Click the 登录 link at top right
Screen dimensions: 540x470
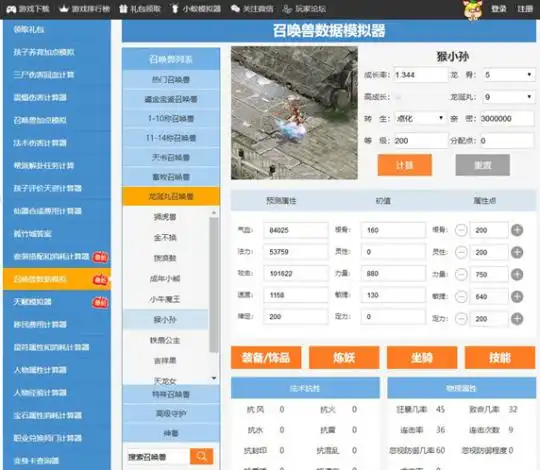click(499, 9)
